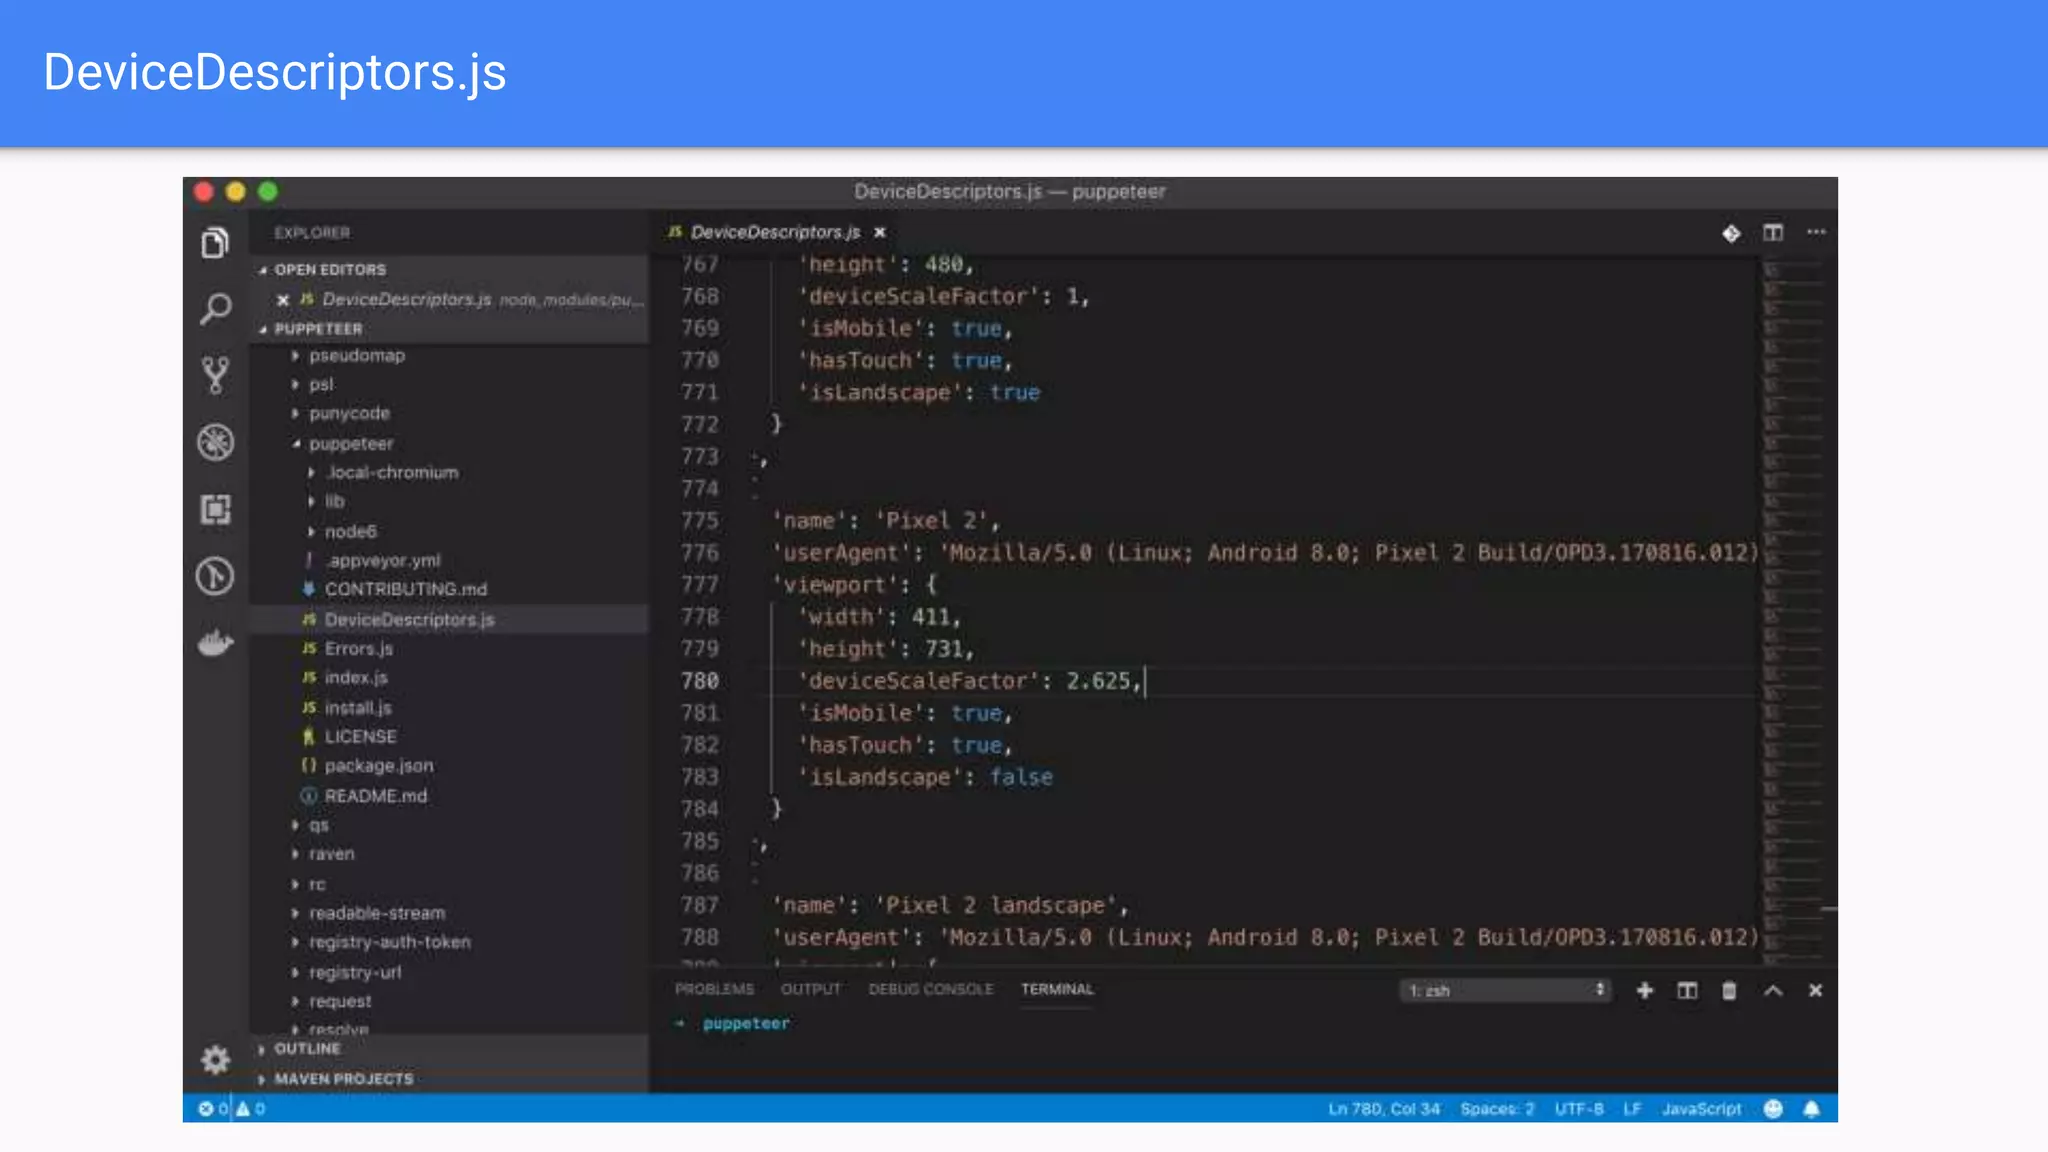
Task: Open package.json in the explorer
Action: 378,766
